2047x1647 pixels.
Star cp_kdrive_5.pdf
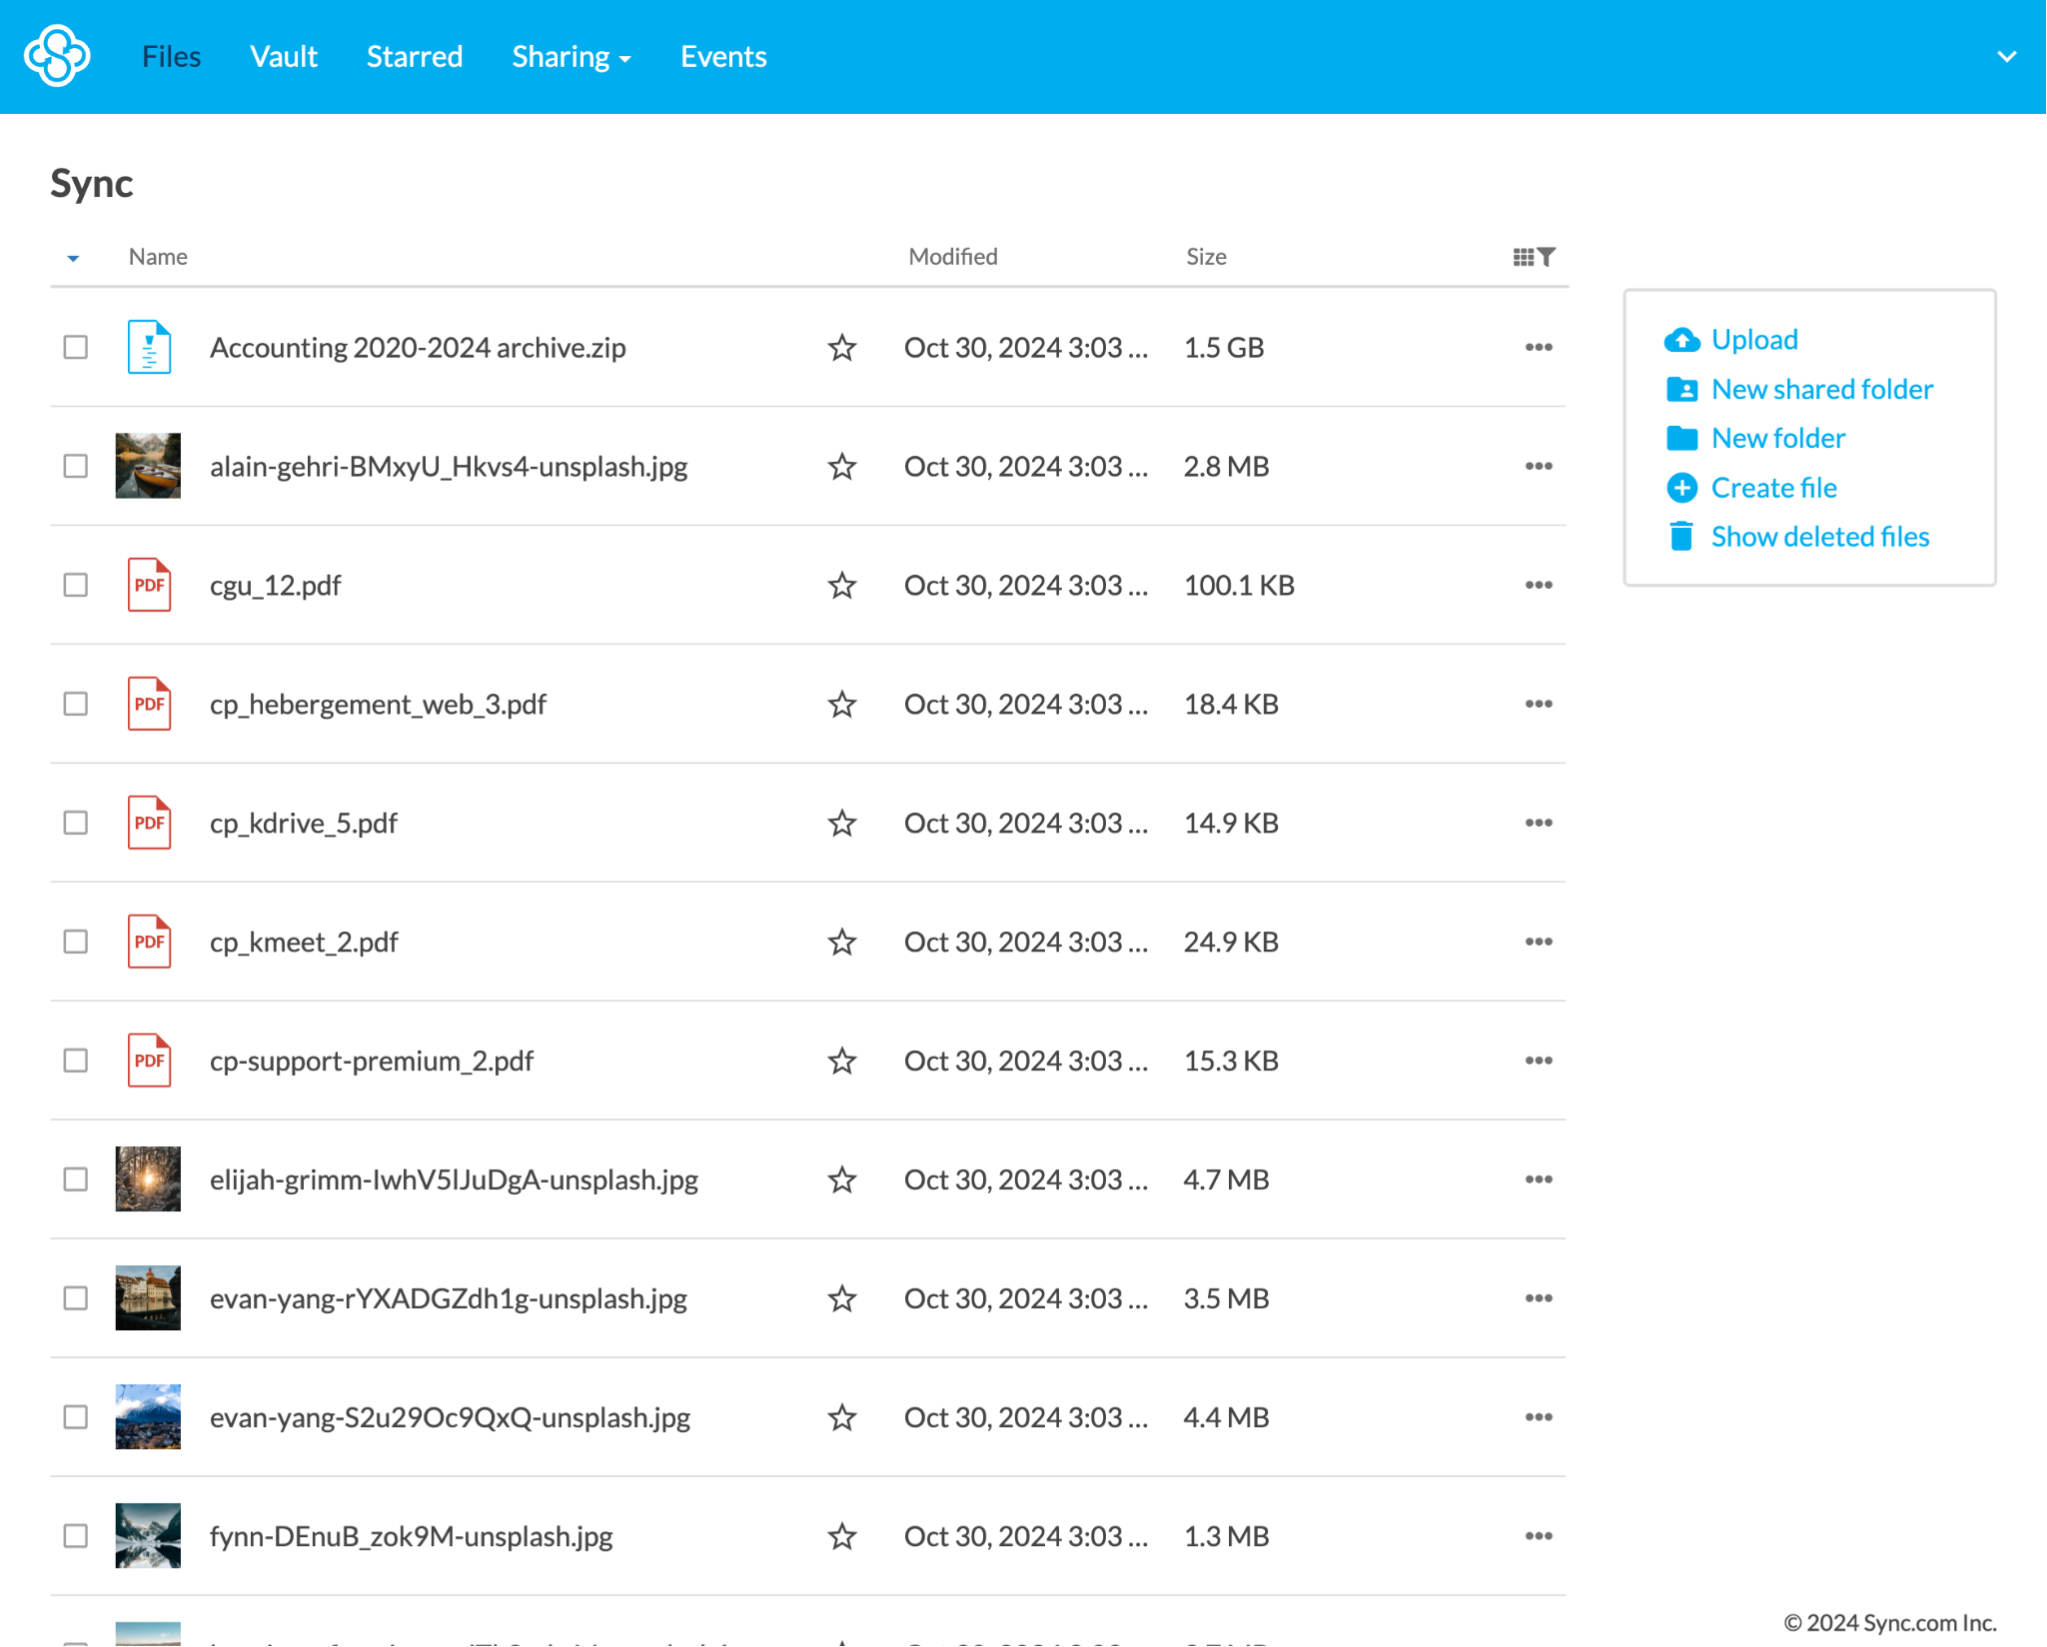point(842,823)
